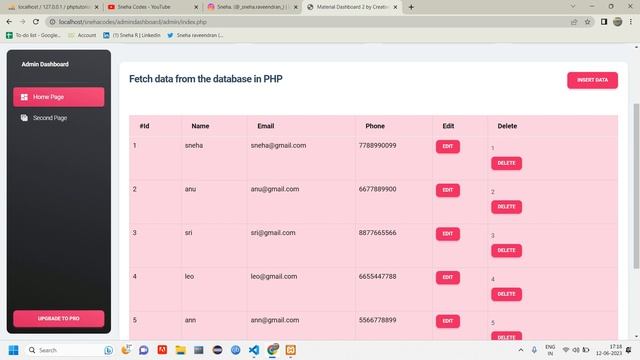Edit the sneha row
Screen dimensions: 640x360
448,147
